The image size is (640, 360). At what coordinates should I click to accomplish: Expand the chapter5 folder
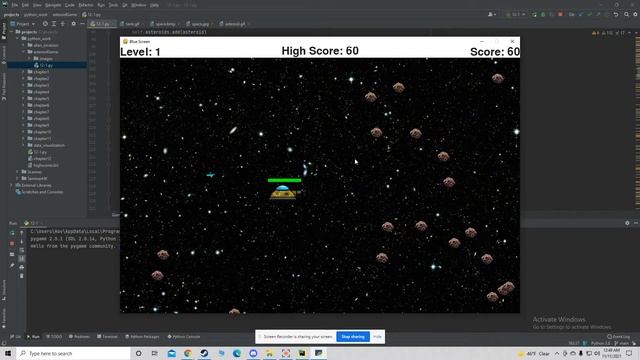coord(23,98)
